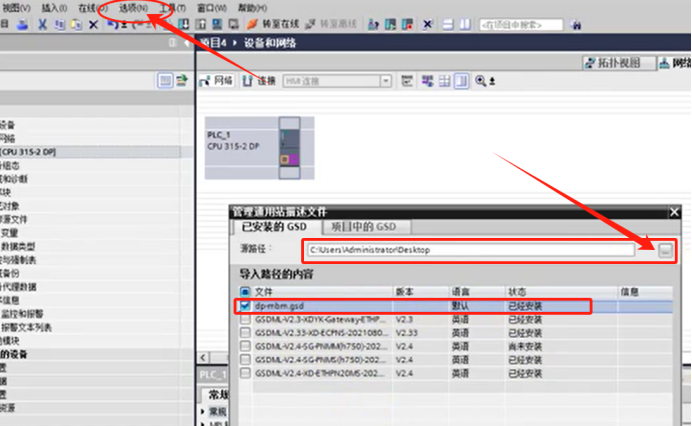692x426 pixels.
Task: Uncheck the dp-mbm.gsd checkbox
Action: click(245, 305)
